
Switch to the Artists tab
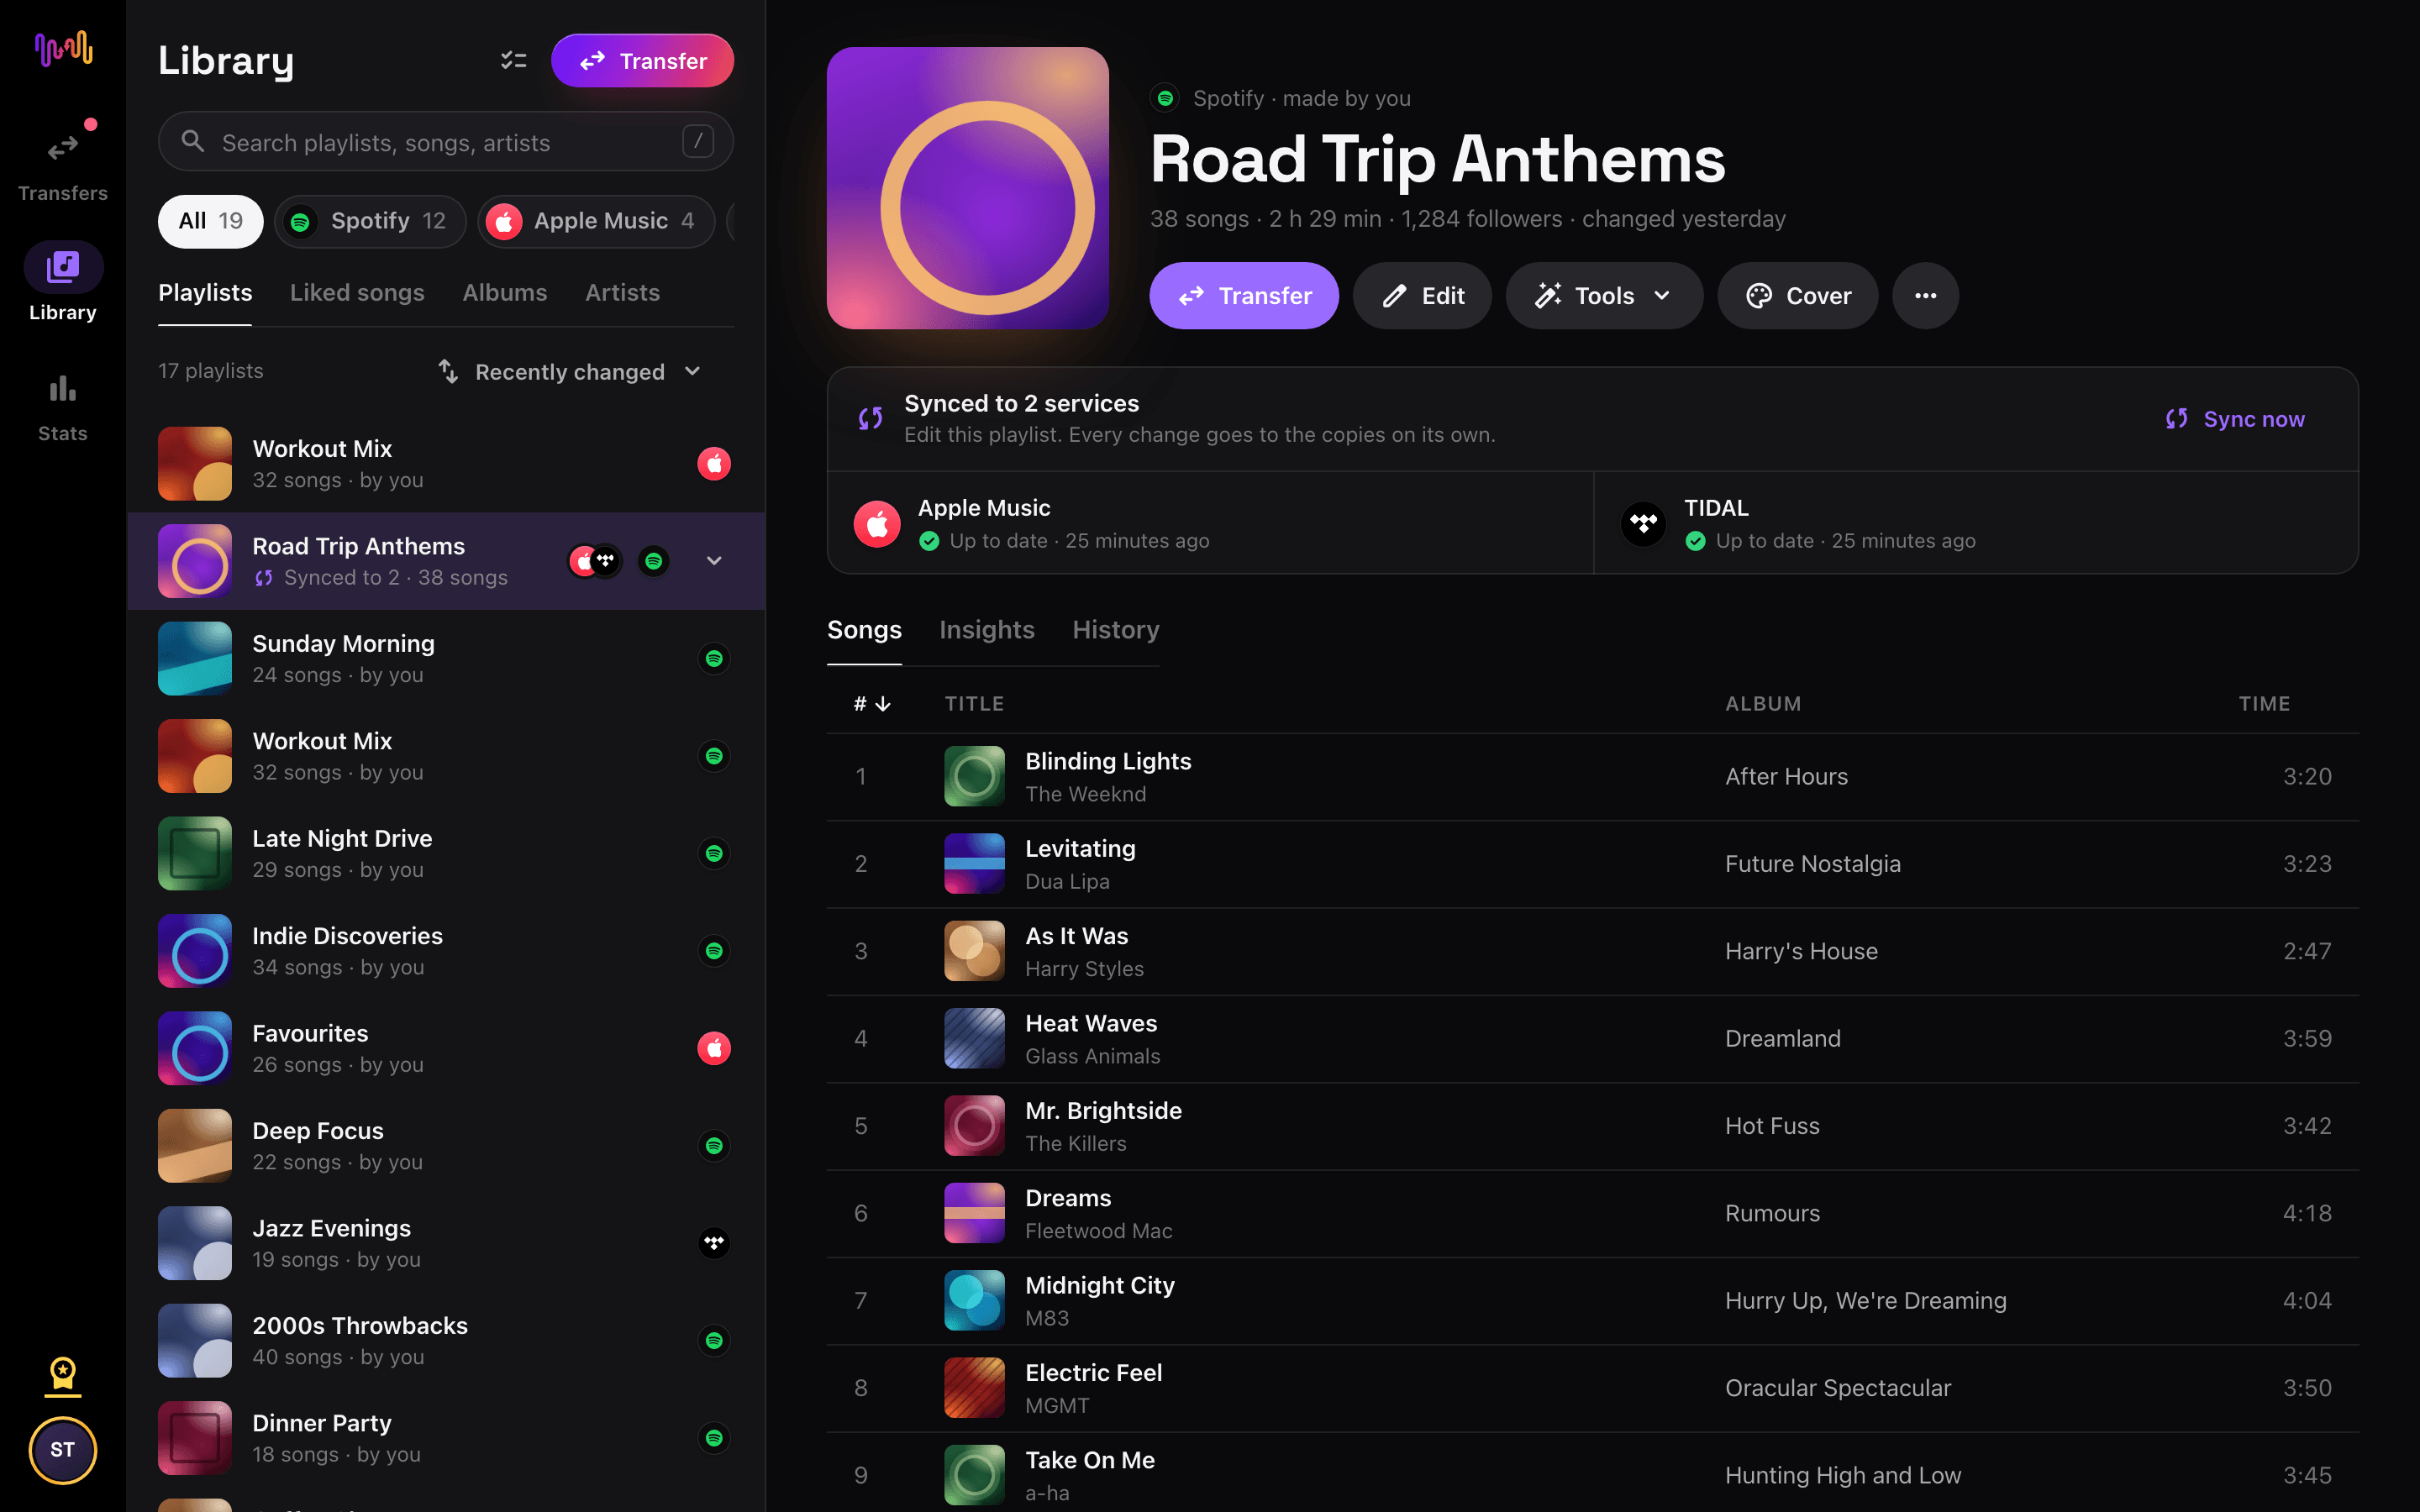pos(622,292)
